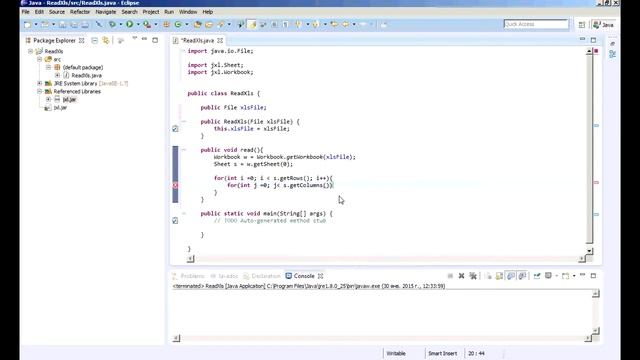
Task: Collapse the (default package) node
Action: click(x=49, y=67)
